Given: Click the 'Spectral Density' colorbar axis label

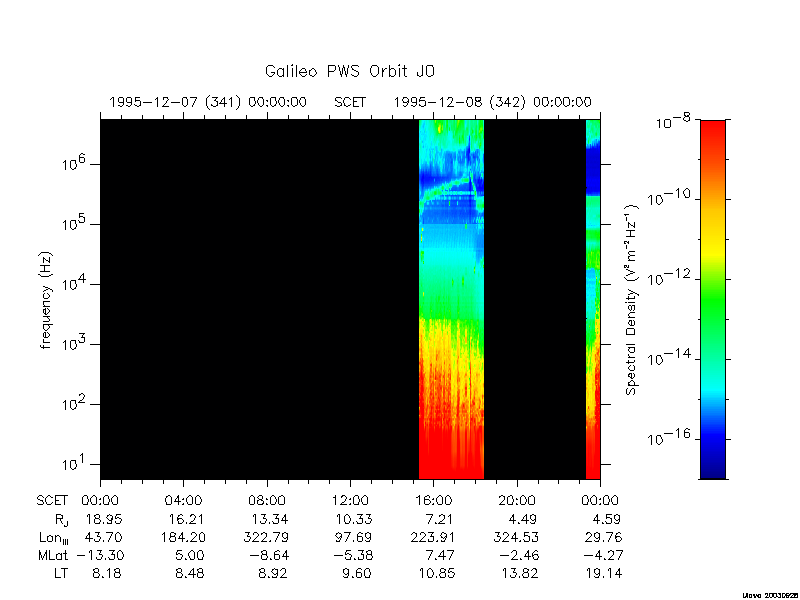Looking at the screenshot, I should (632, 300).
